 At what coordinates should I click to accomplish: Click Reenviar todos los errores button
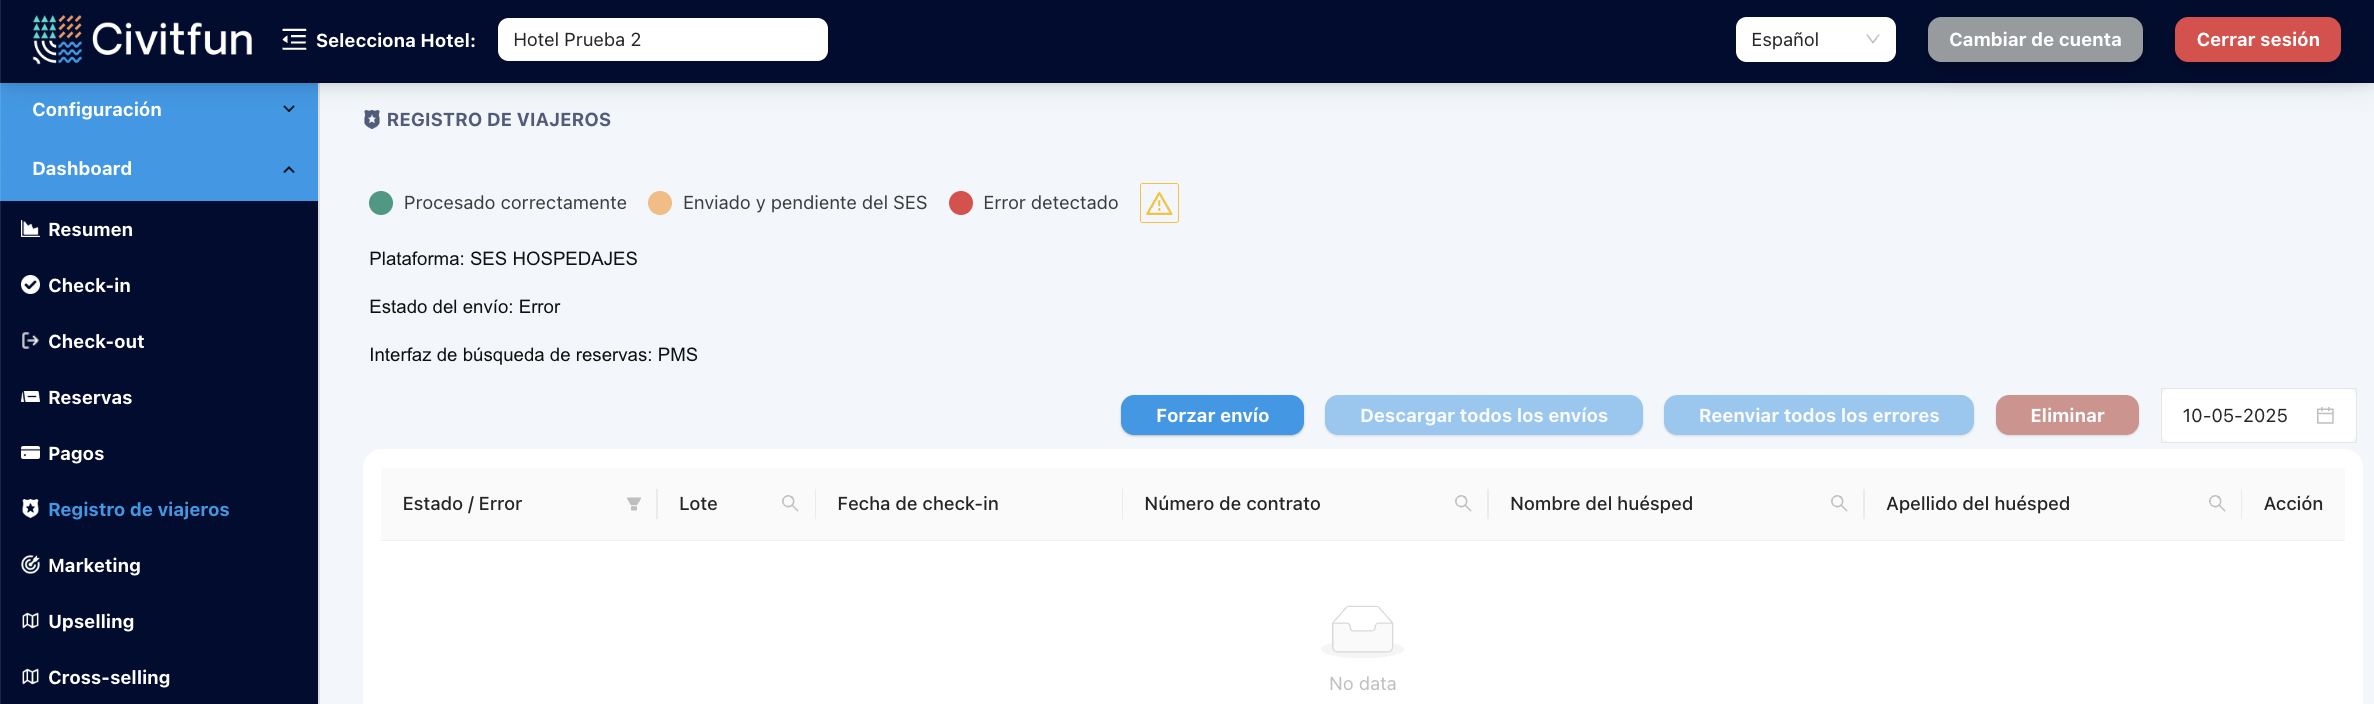tap(1818, 415)
